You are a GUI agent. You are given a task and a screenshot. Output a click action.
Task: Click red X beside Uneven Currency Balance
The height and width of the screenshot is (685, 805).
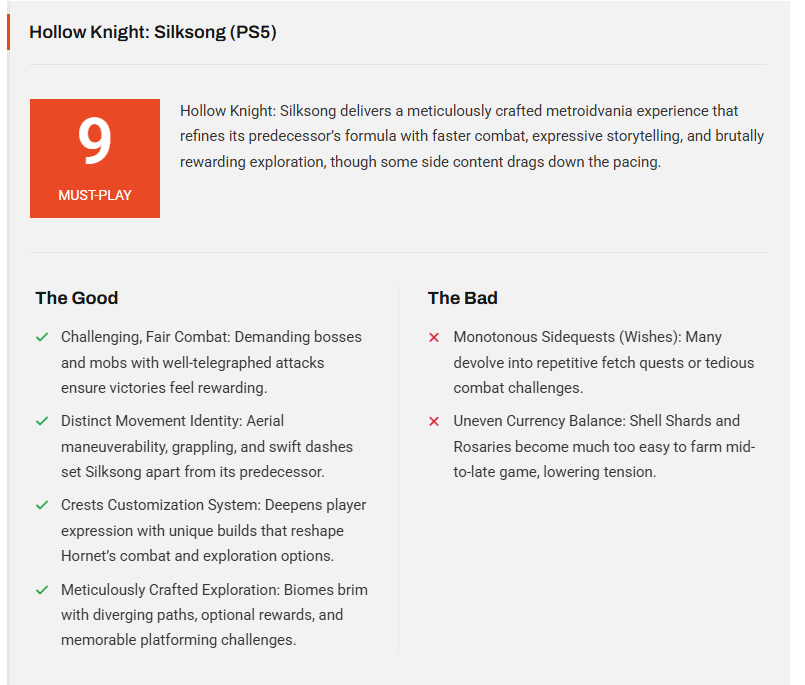click(x=434, y=421)
